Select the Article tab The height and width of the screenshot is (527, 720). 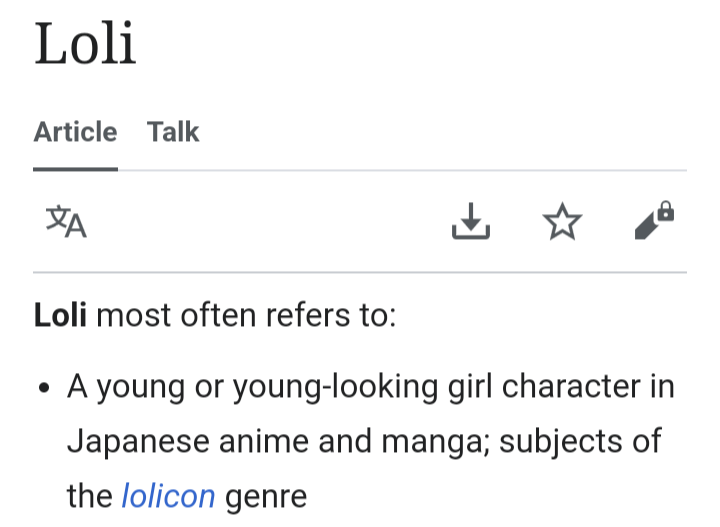coord(75,132)
